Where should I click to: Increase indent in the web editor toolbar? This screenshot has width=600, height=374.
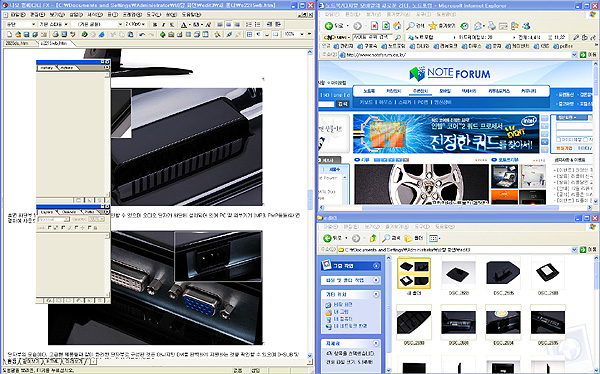click(x=278, y=24)
